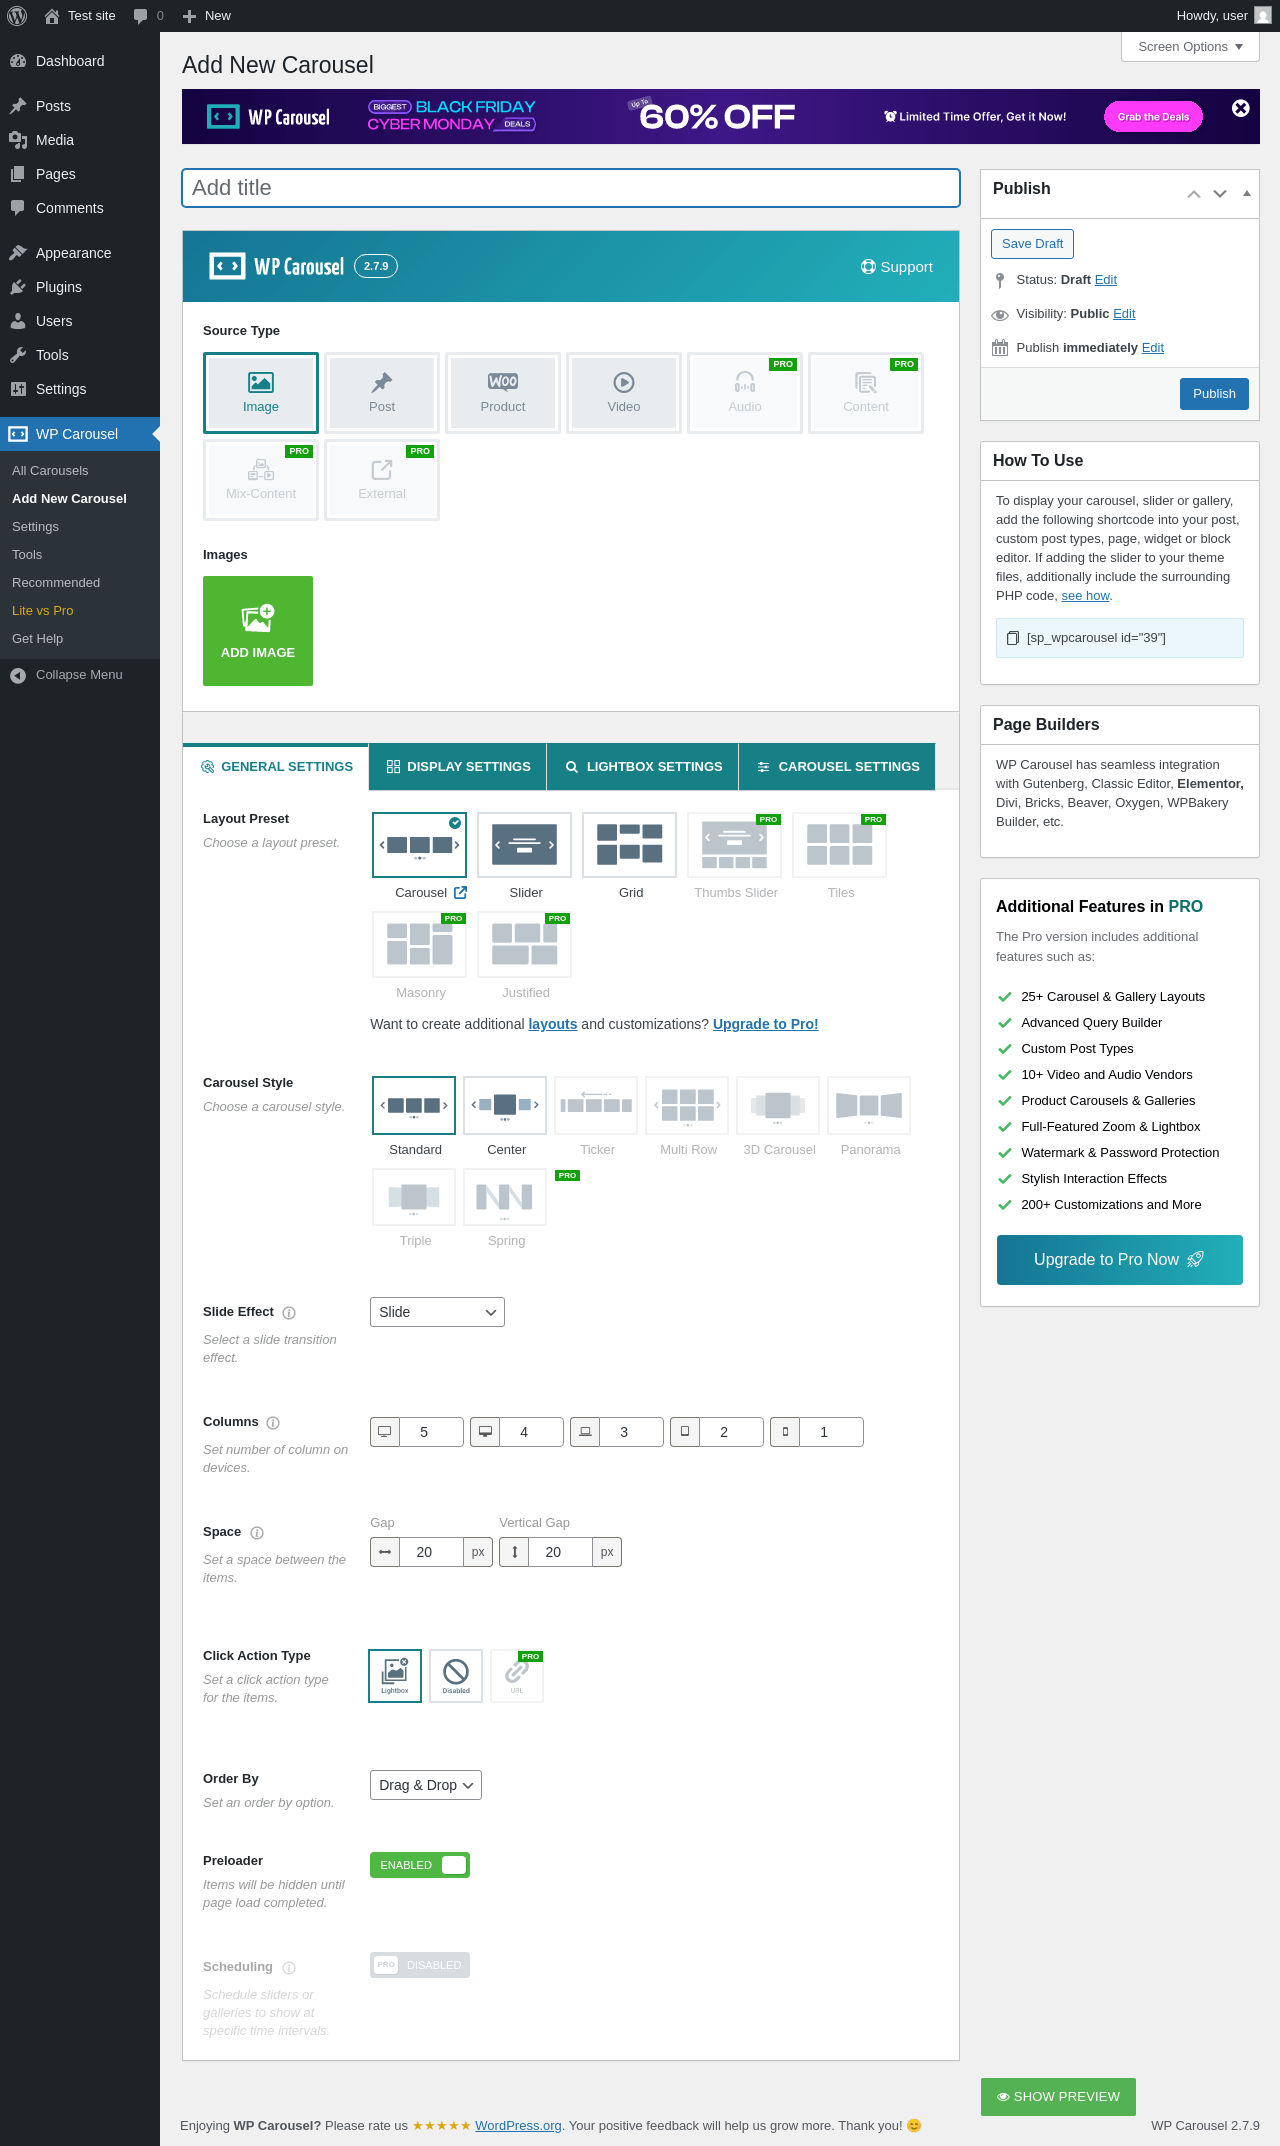1280x2146 pixels.
Task: Set click action to Lightbox
Action: [395, 1675]
